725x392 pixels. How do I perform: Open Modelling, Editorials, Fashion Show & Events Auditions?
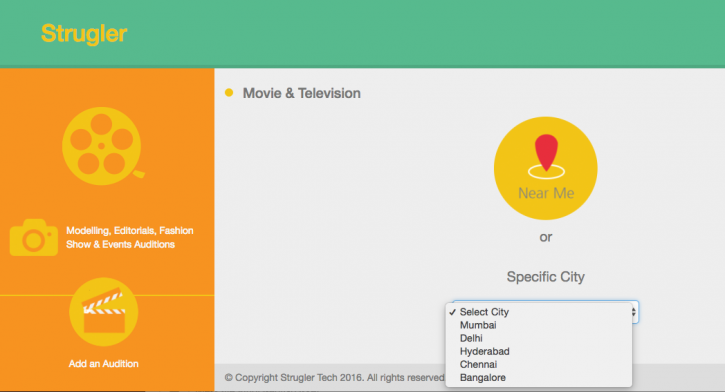pos(129,237)
